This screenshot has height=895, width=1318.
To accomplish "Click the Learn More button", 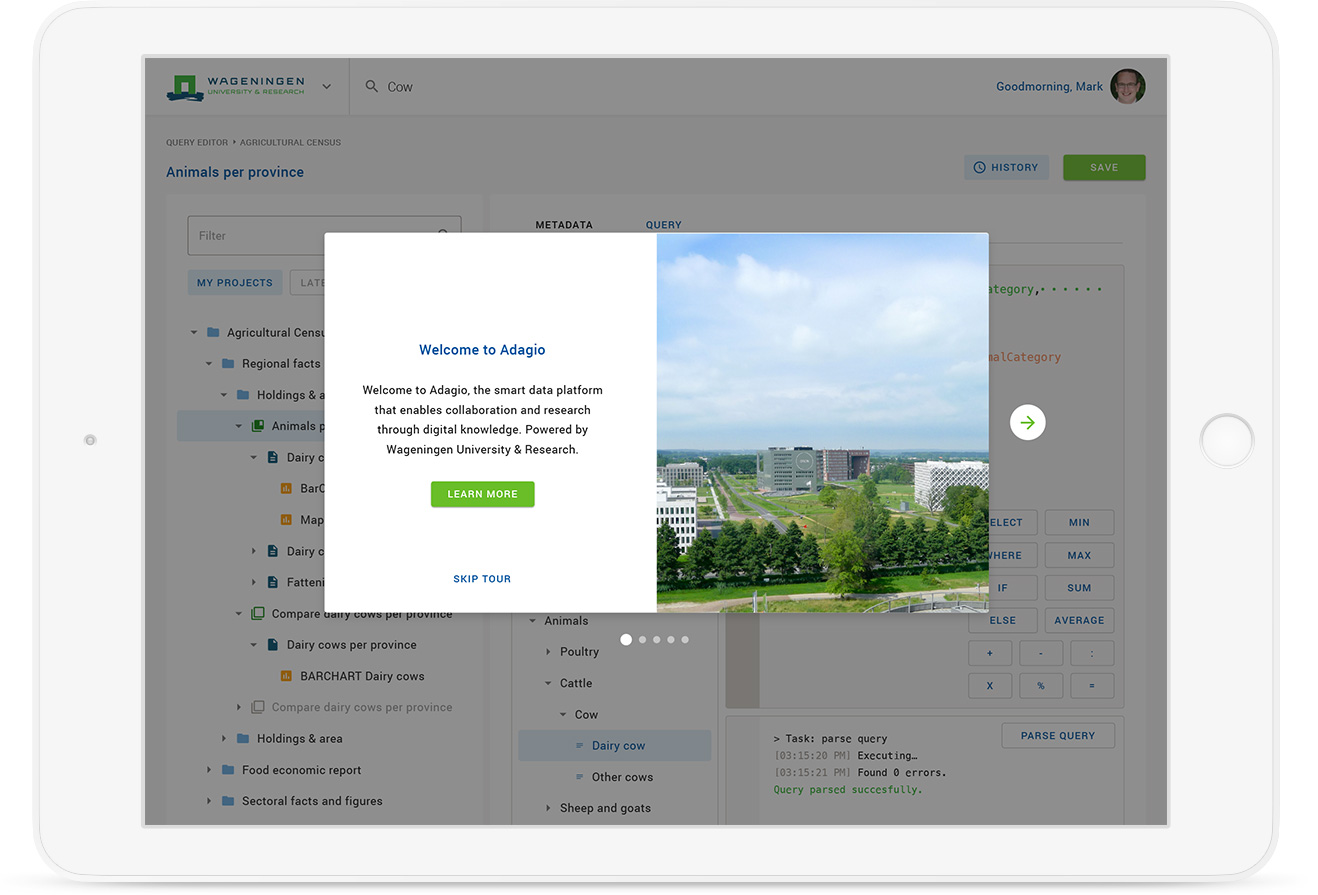I will pos(483,494).
